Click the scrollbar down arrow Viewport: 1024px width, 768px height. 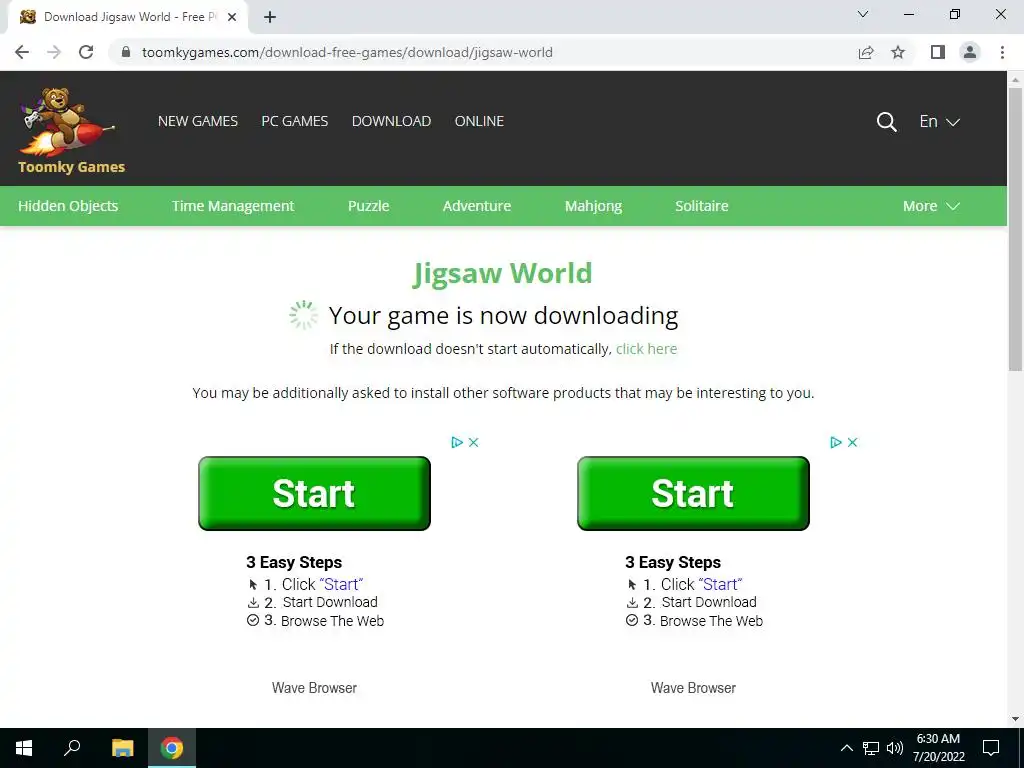point(1015,719)
